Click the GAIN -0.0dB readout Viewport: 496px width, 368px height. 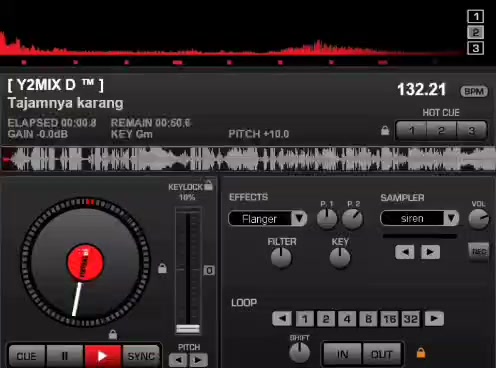tap(38, 134)
